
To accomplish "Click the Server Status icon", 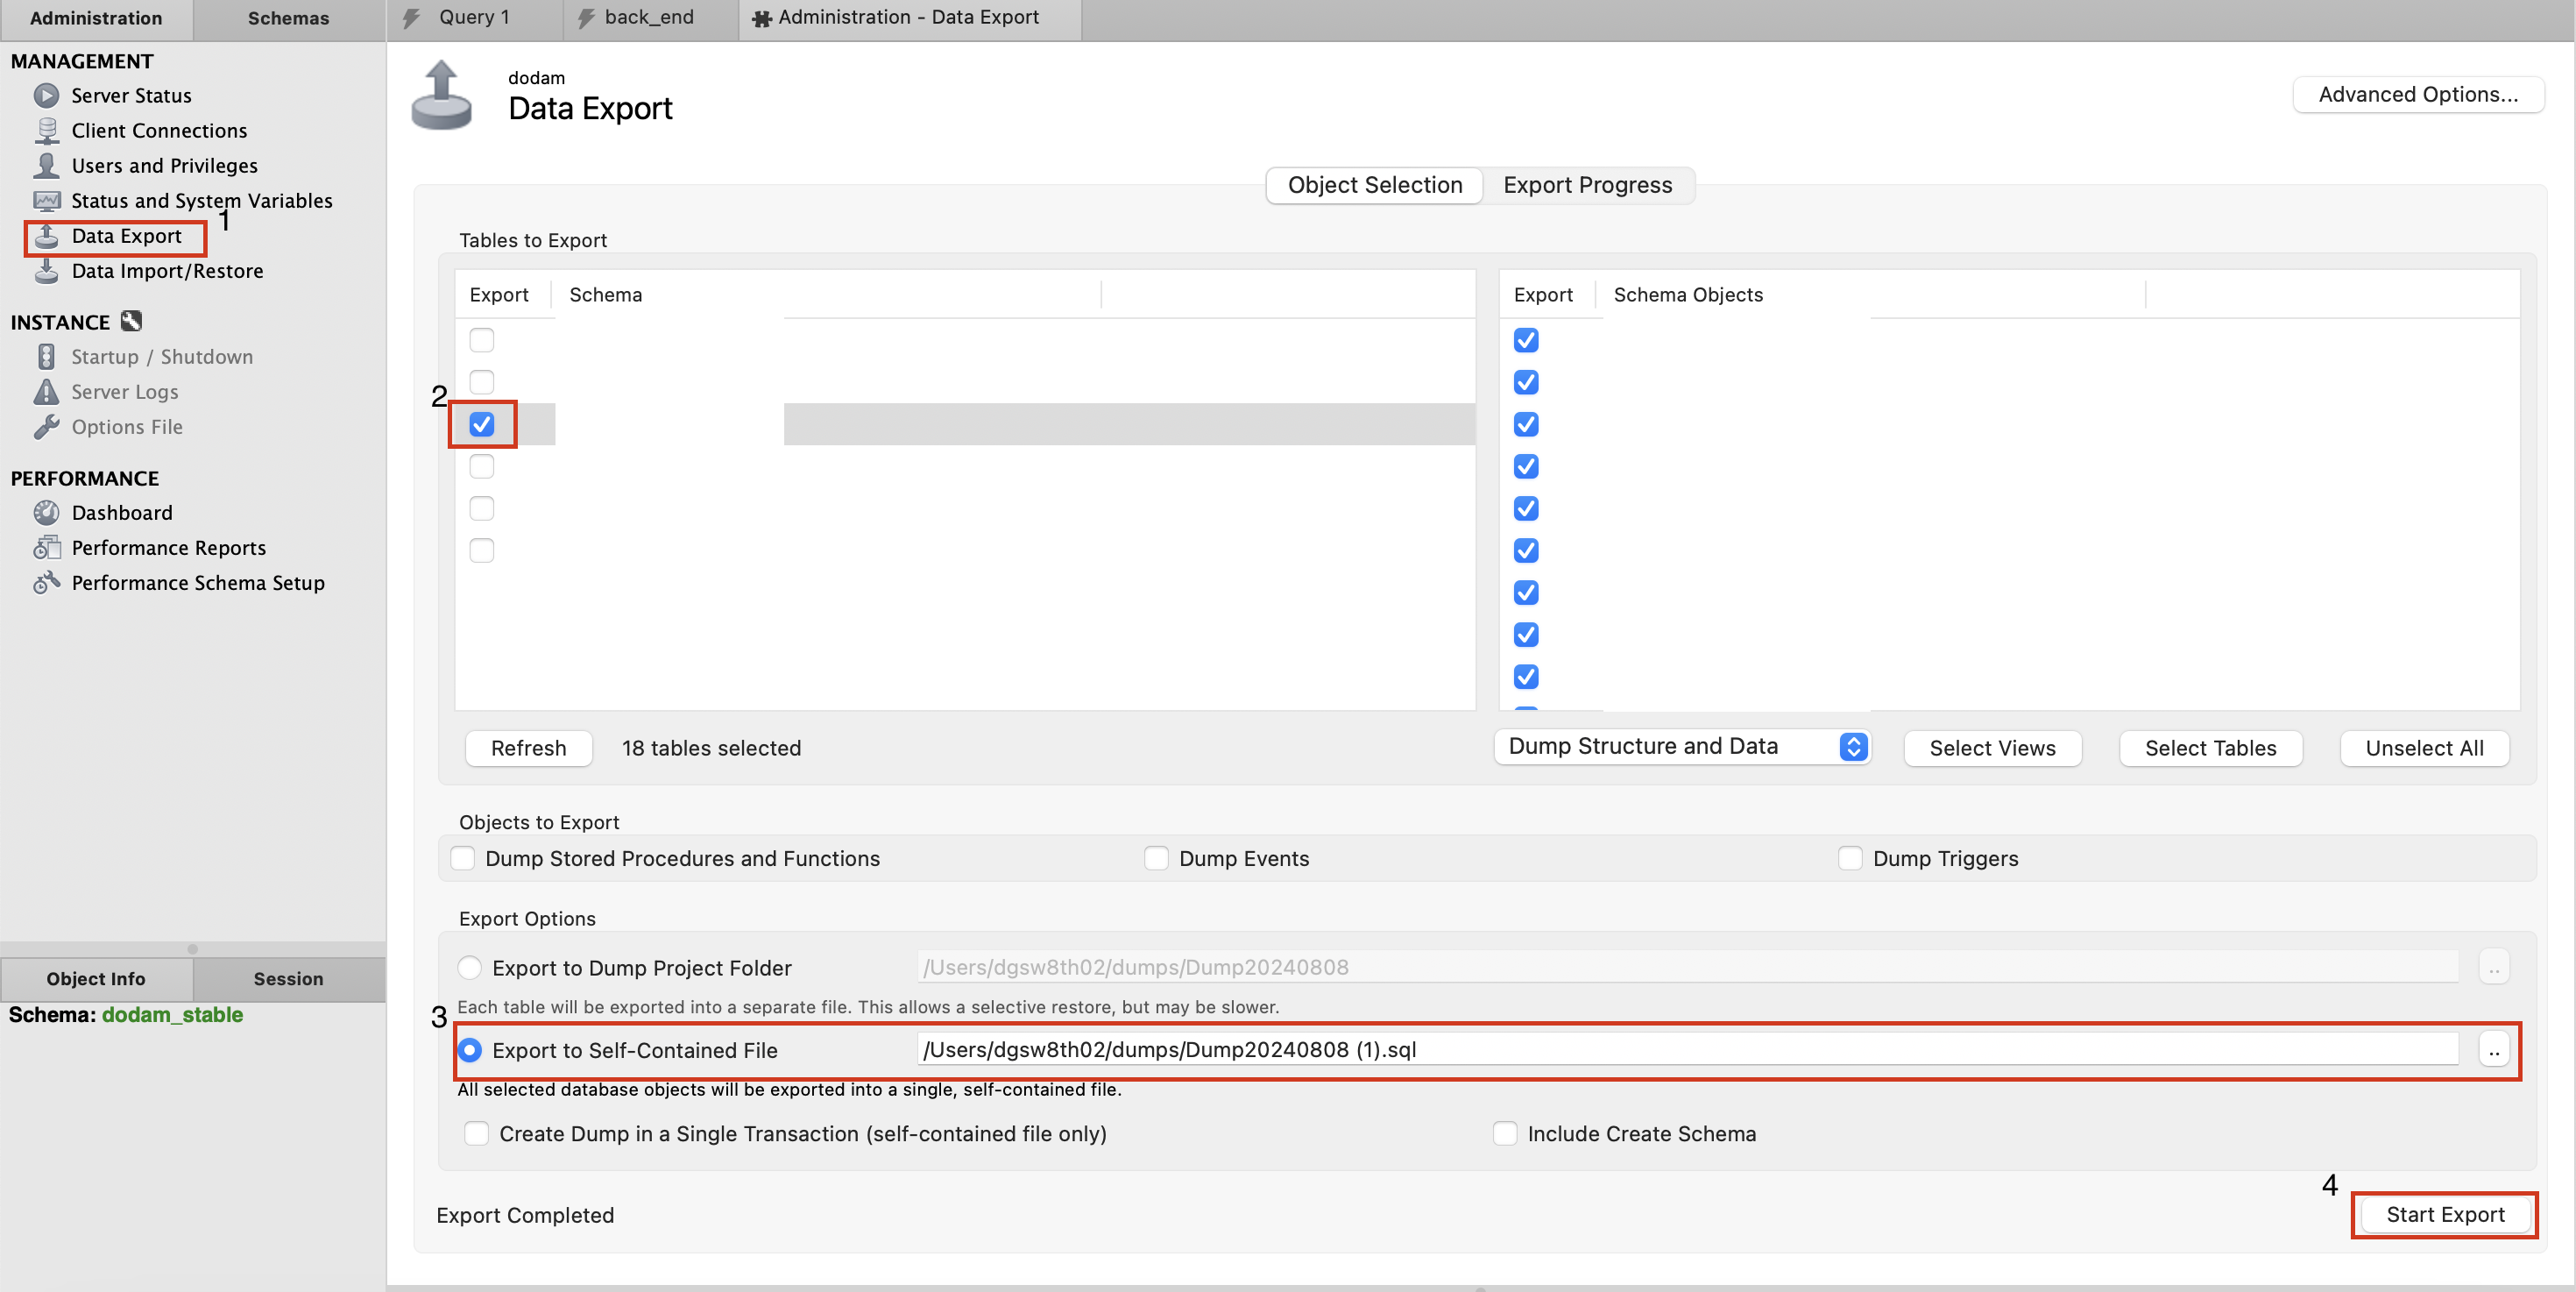I will click(46, 96).
